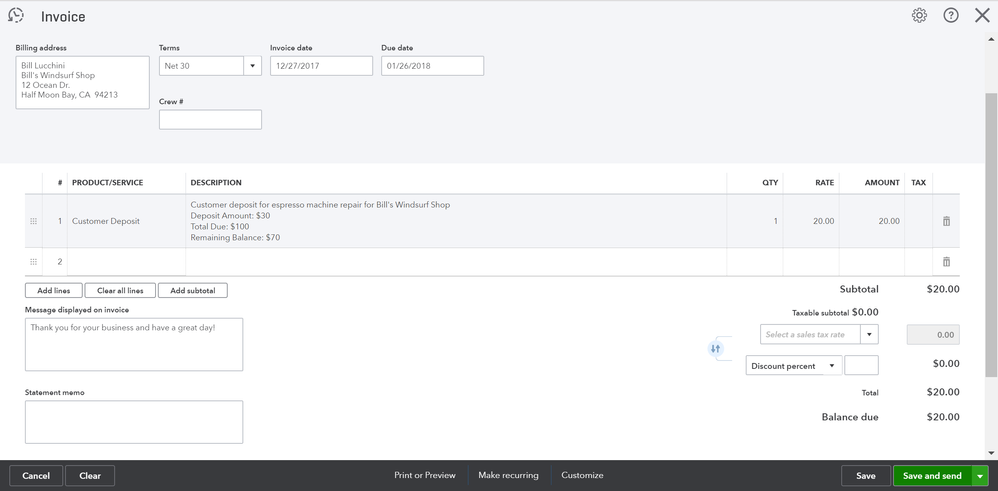Click the Terms Net 30 field
998x491 pixels.
201,66
